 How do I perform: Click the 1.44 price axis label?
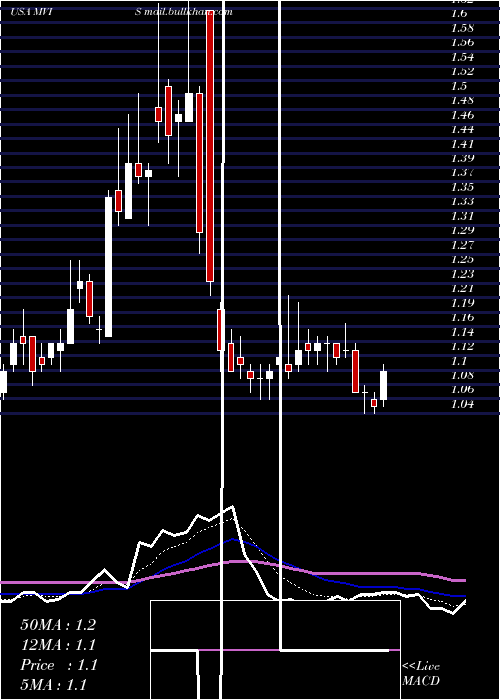click(x=462, y=129)
